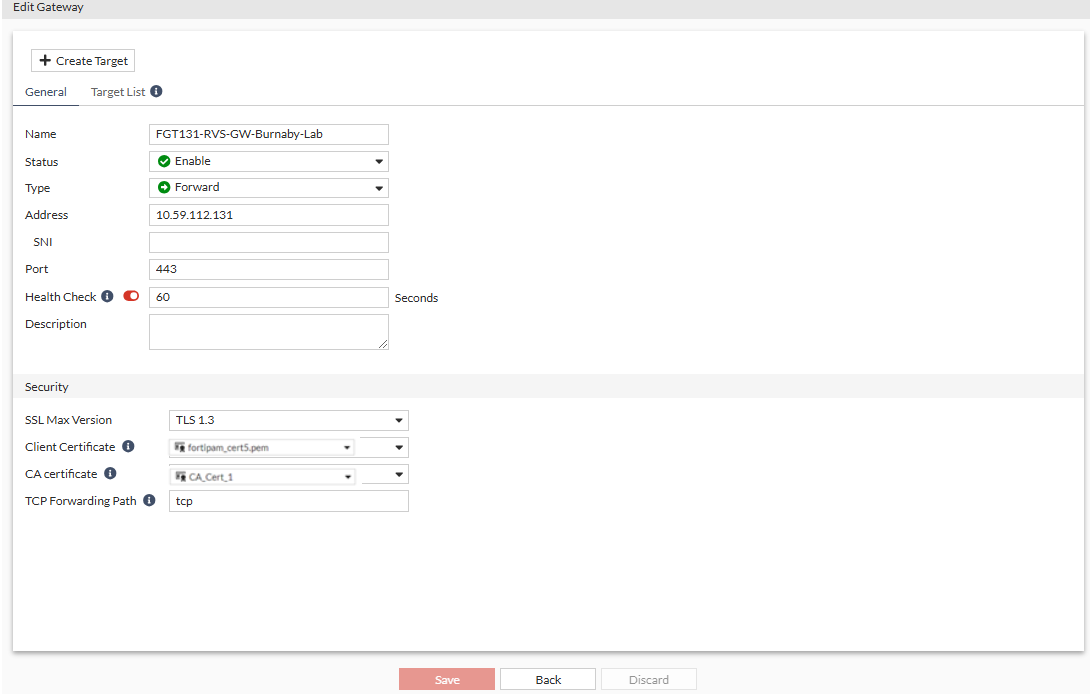Viewport: 1090px width, 695px height.
Task: Click the Back button
Action: pos(547,679)
